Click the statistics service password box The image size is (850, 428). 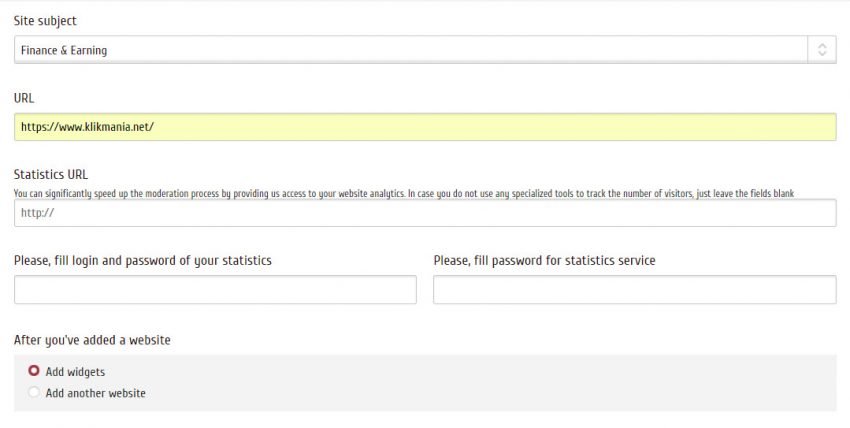click(x=634, y=290)
